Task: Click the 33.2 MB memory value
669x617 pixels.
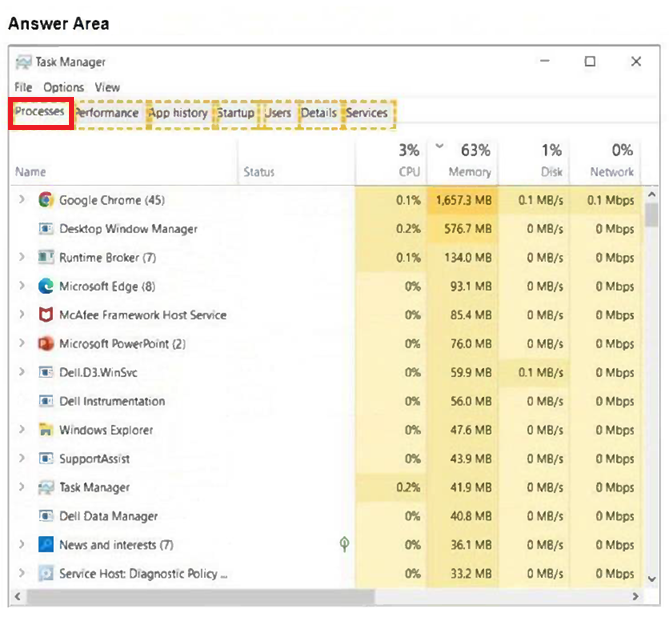Action: point(471,573)
